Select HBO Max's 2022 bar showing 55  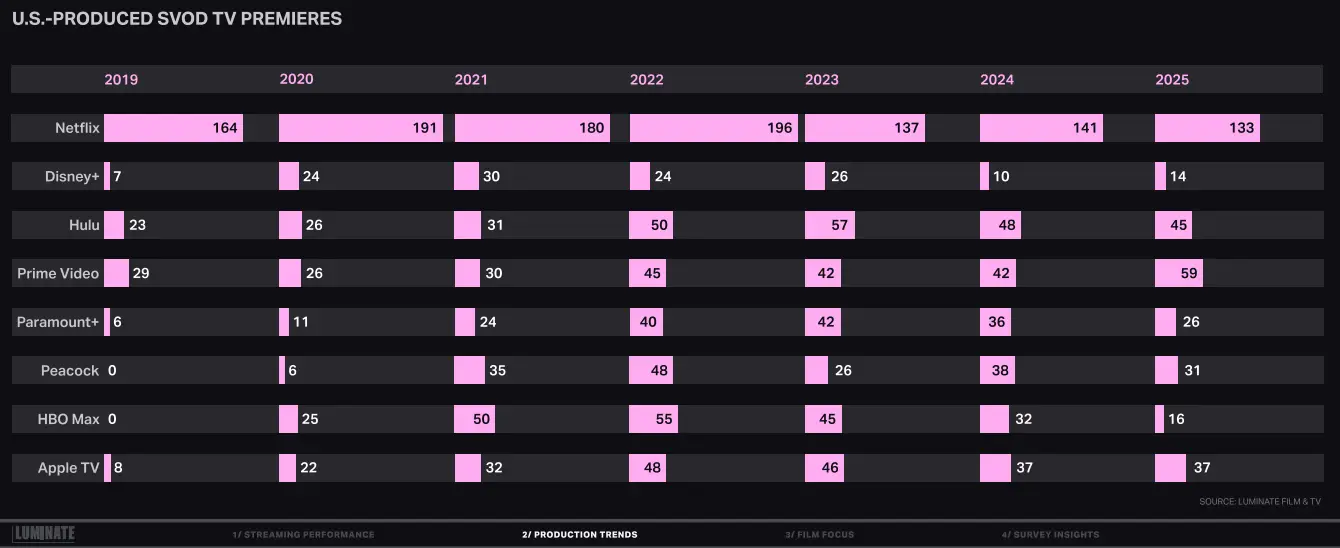653,419
